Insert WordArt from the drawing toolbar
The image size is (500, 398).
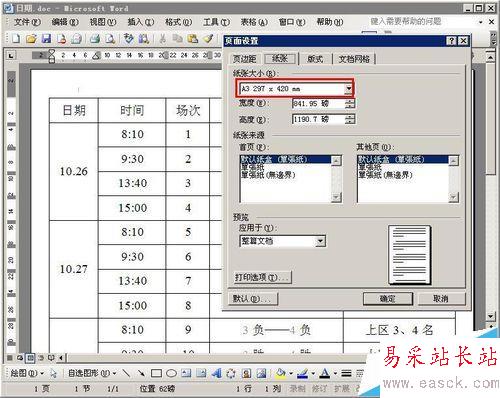217,373
